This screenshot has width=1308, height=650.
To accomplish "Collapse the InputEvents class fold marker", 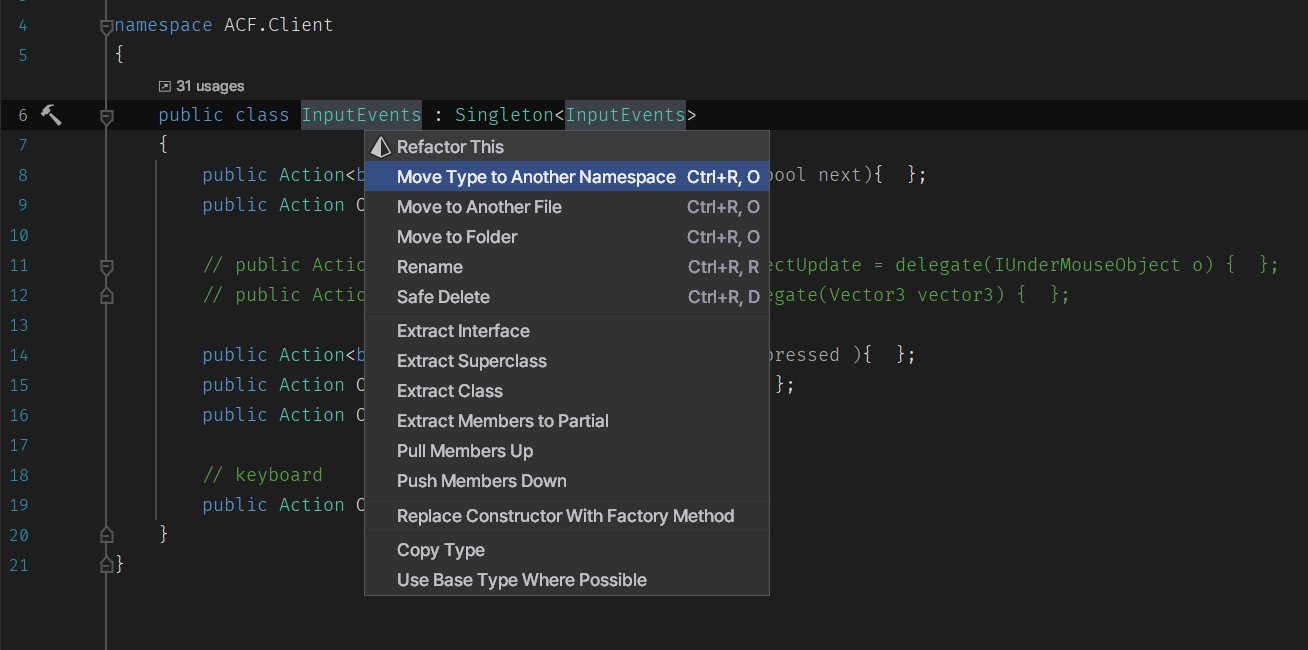I will click(x=107, y=117).
